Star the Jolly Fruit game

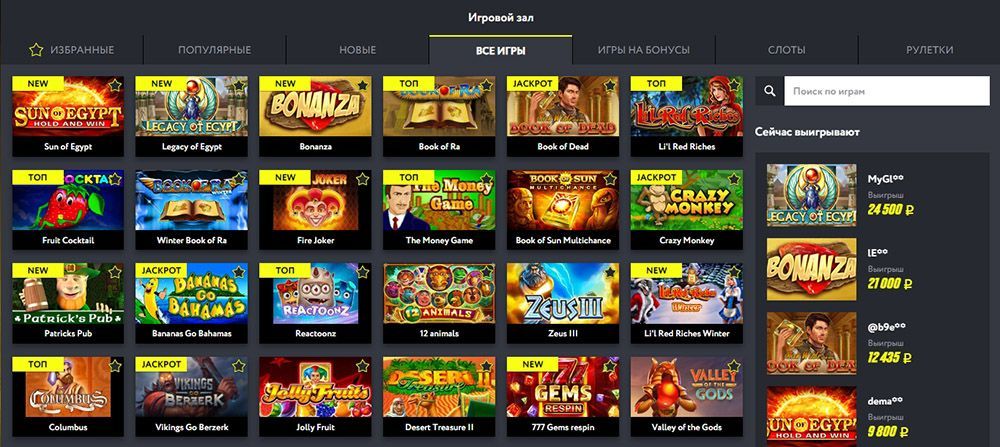click(x=362, y=365)
